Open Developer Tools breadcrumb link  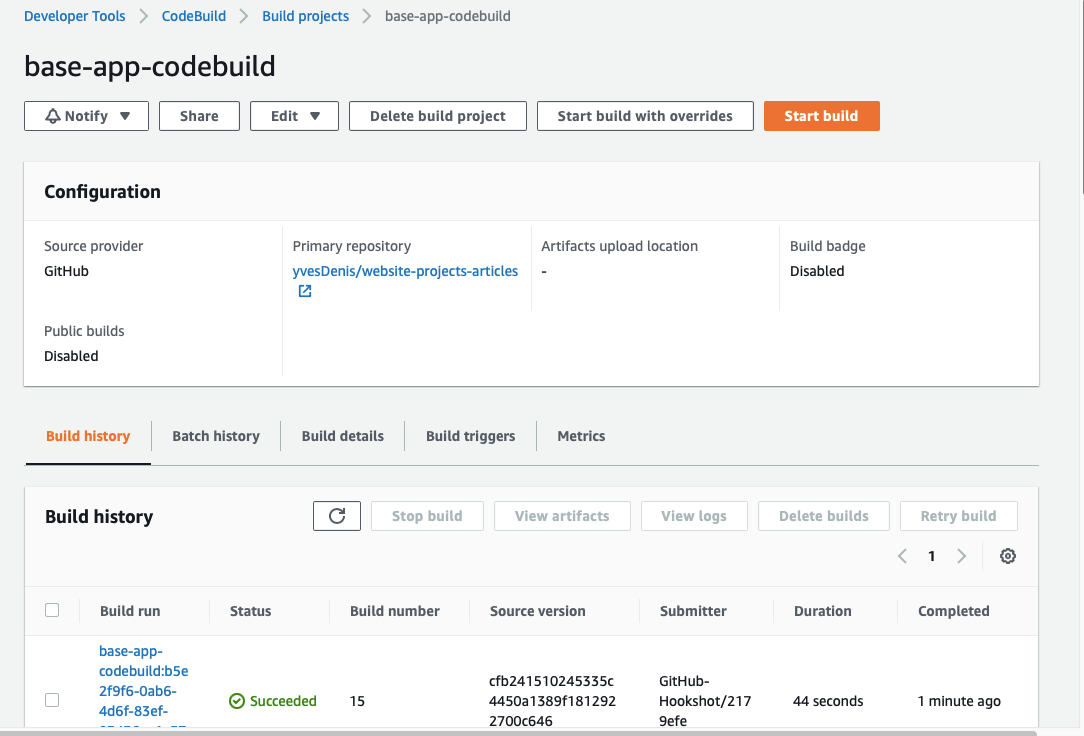75,16
